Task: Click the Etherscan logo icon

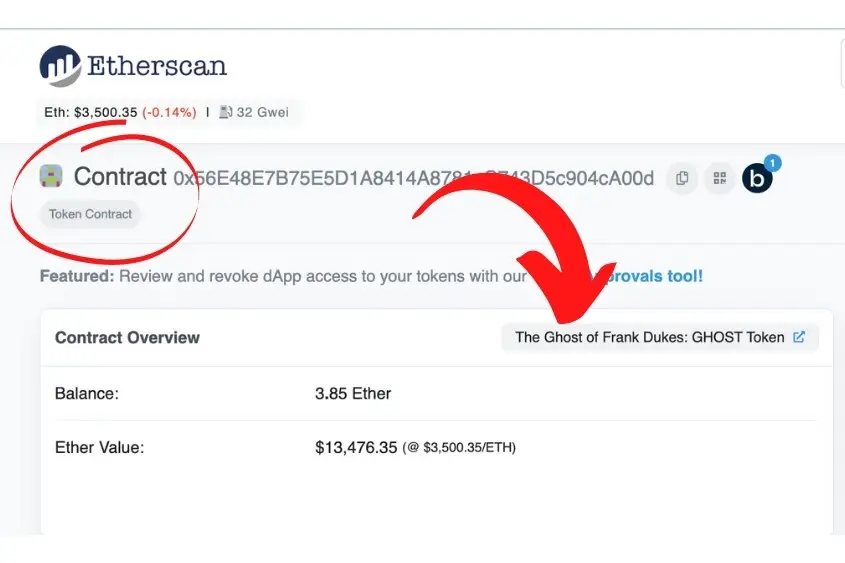Action: pos(60,66)
